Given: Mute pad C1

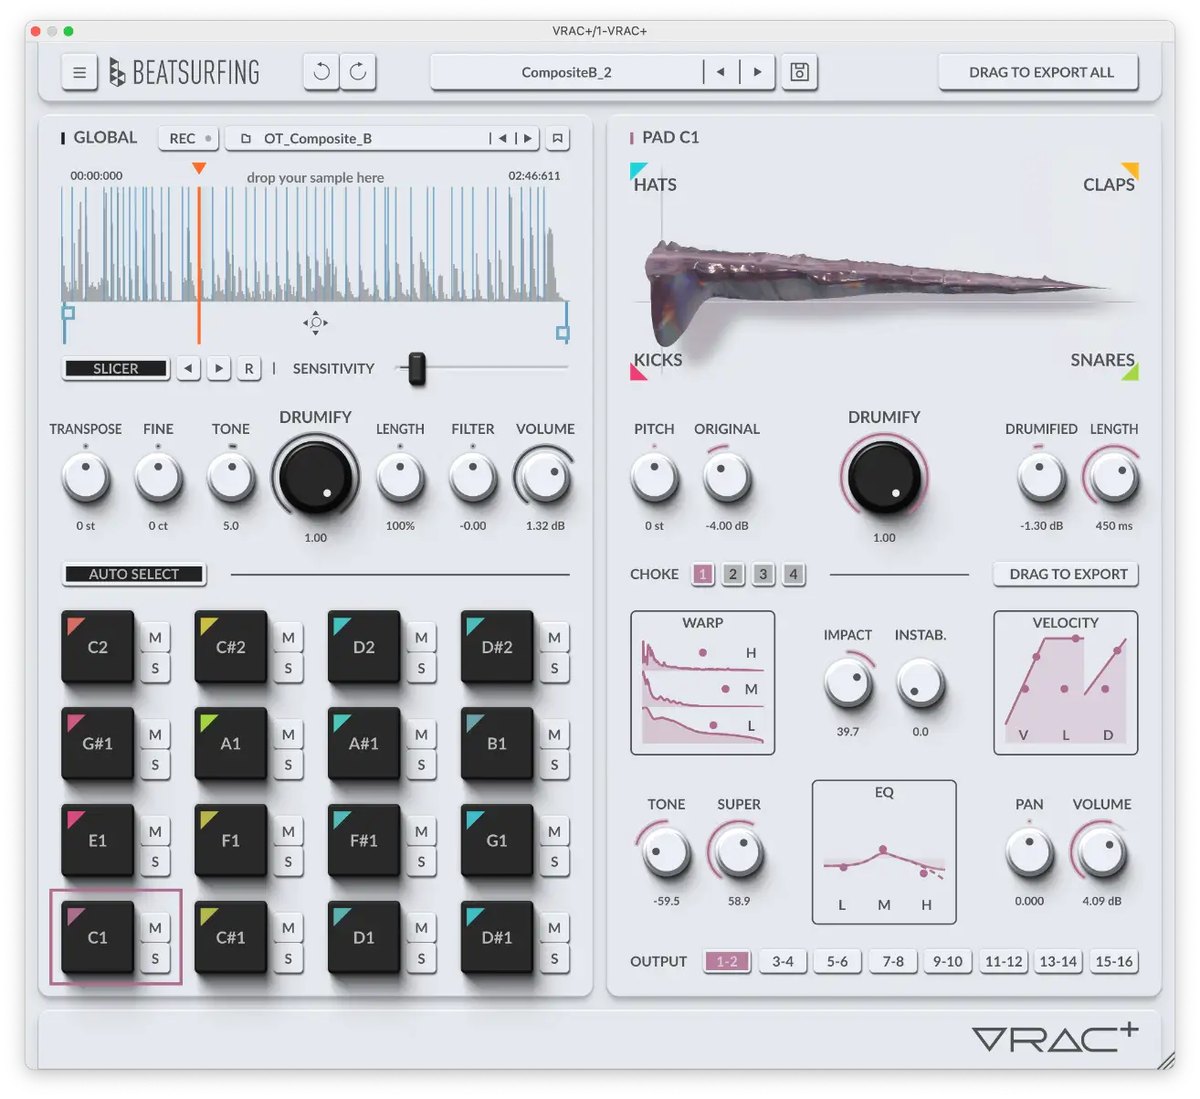Looking at the screenshot, I should [x=155, y=928].
